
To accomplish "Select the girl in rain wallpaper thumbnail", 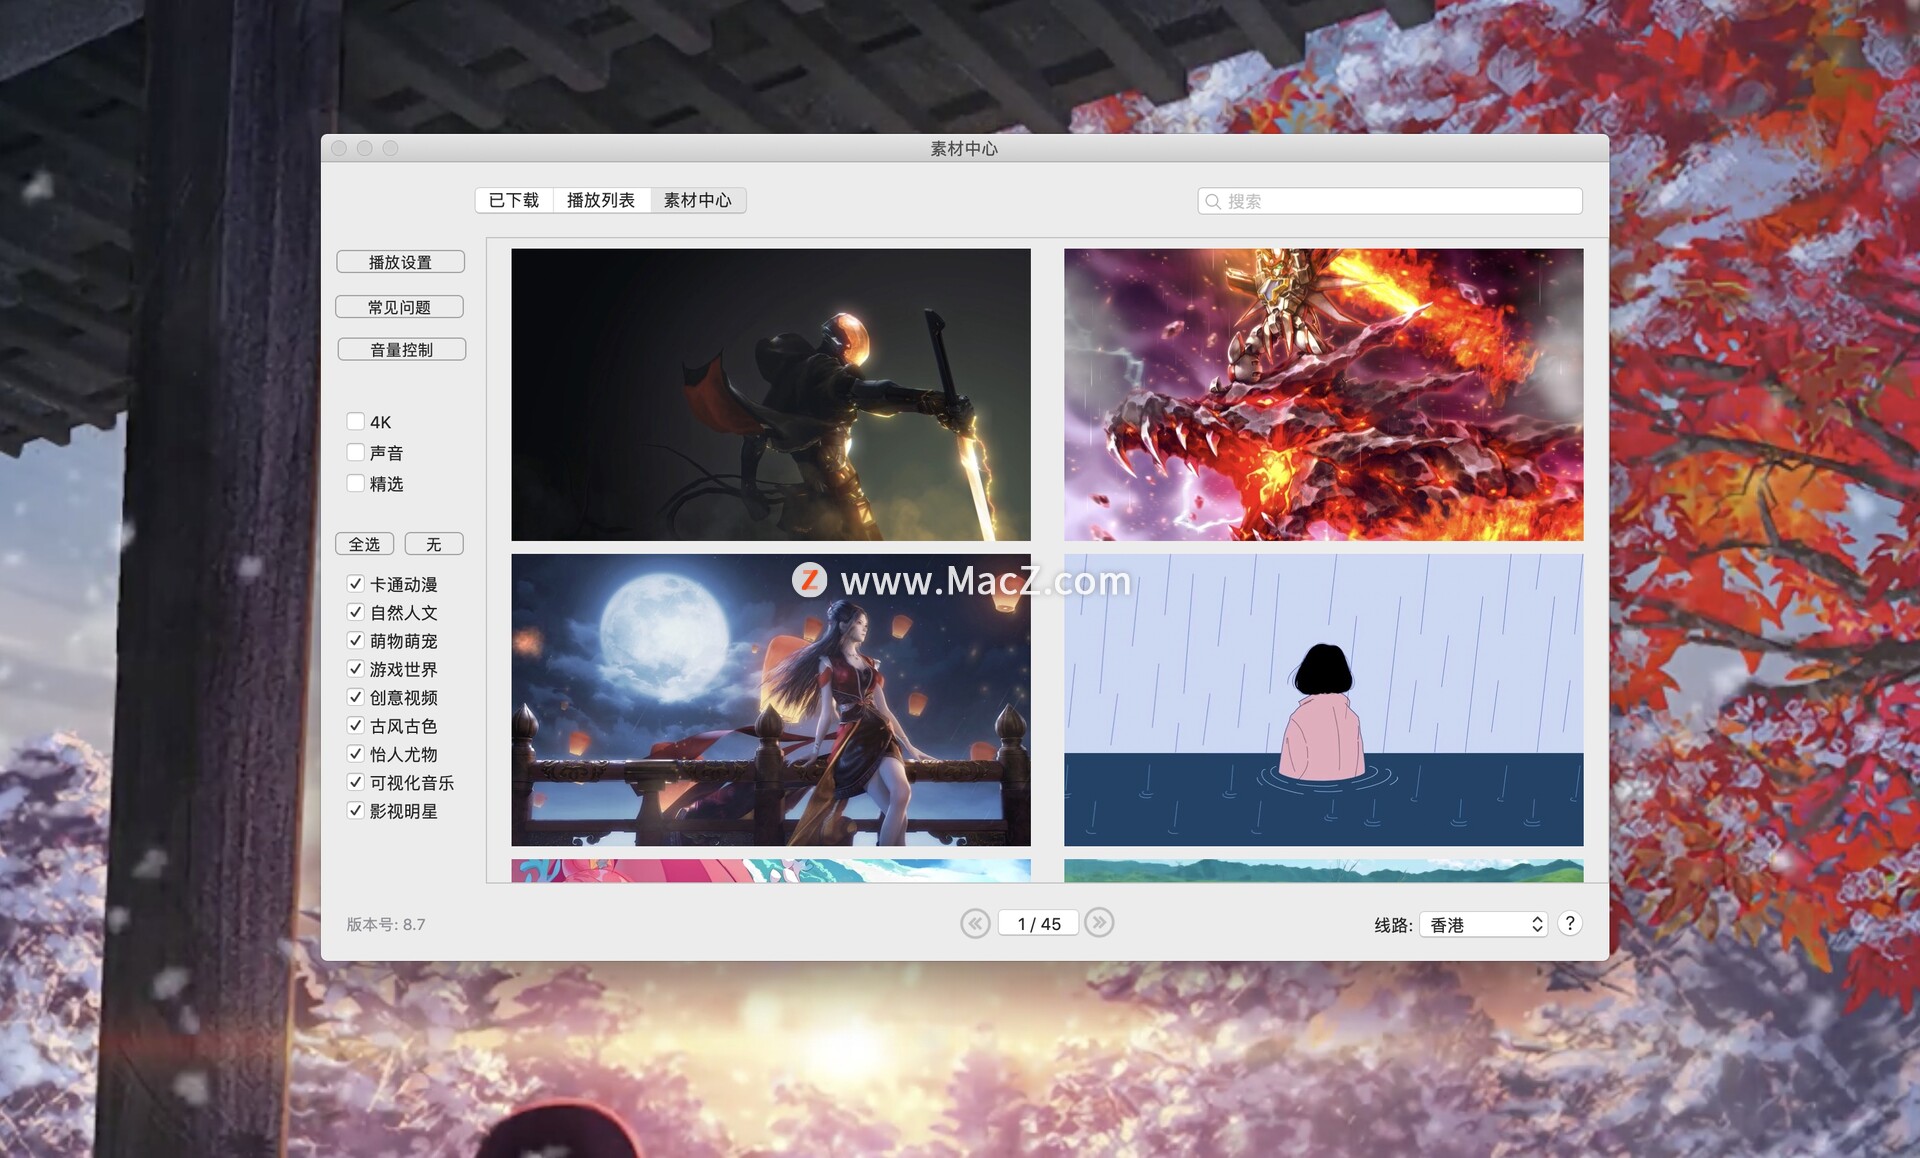I will [x=1323, y=700].
